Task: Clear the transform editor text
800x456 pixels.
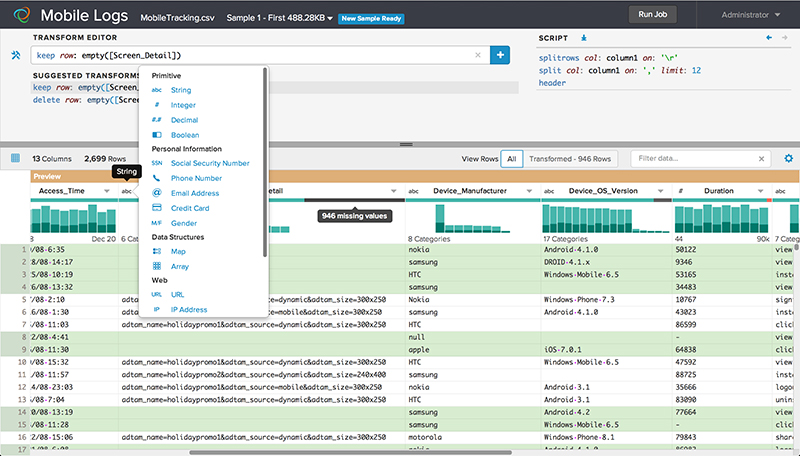Action: 478,55
